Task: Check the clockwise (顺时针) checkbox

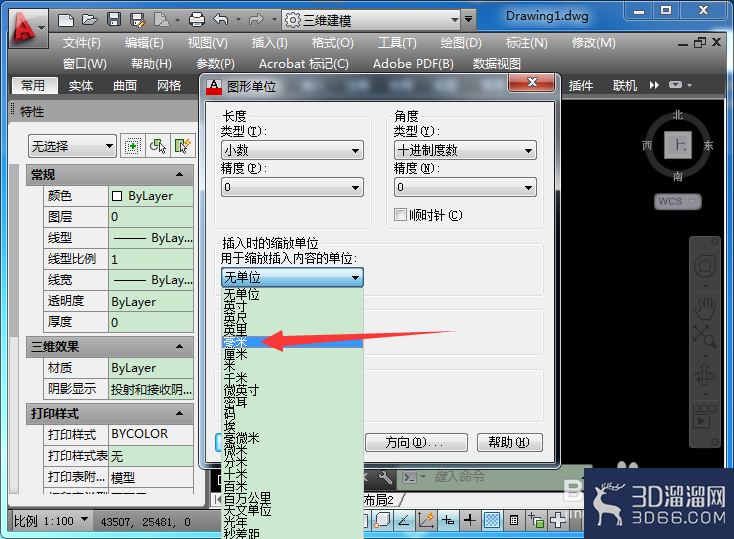Action: (x=401, y=215)
